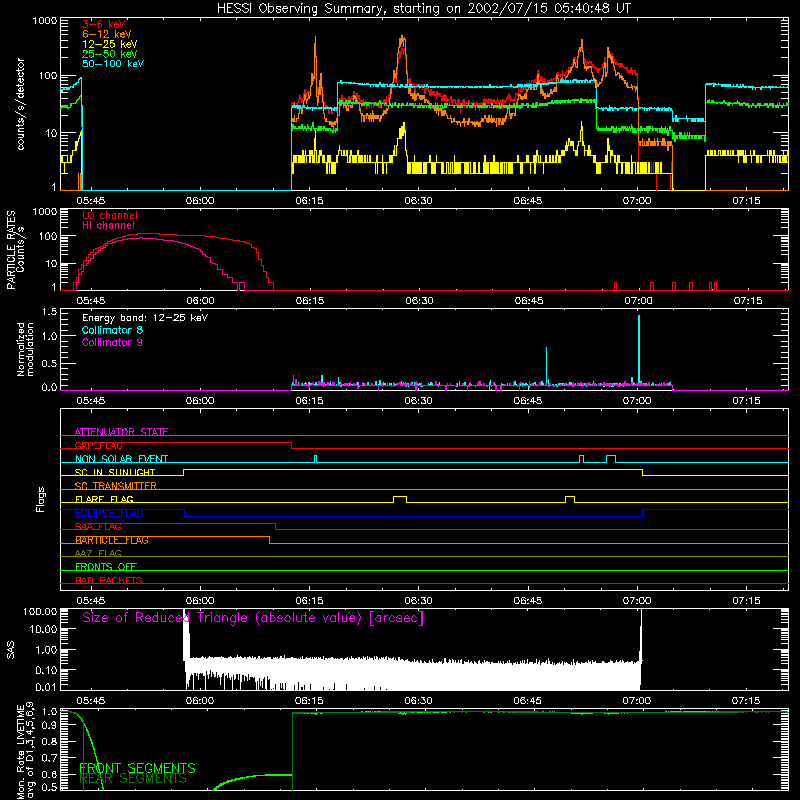Click the FLARE_FLAG label

(104, 499)
